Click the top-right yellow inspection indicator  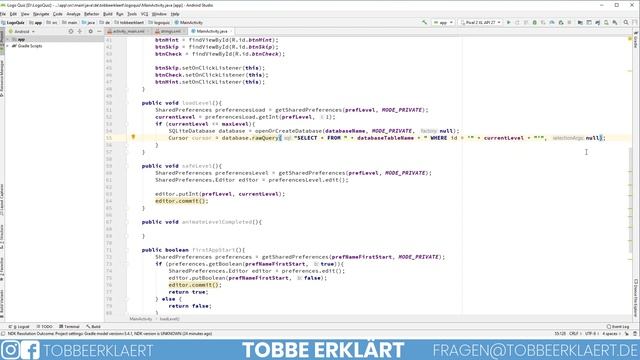pos(630,39)
